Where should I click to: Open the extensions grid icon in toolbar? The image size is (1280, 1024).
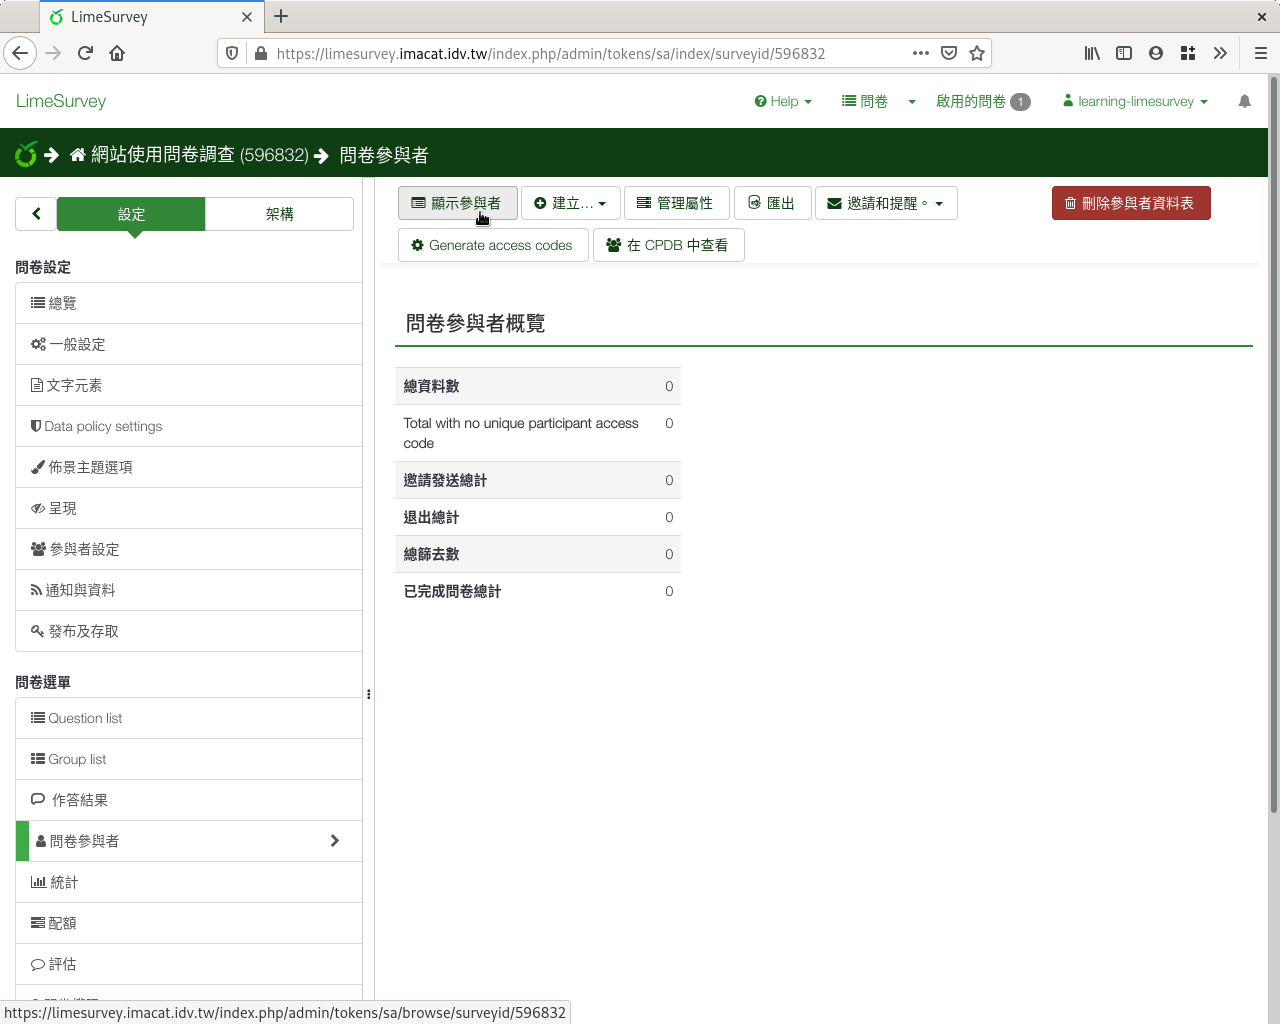tap(1188, 53)
